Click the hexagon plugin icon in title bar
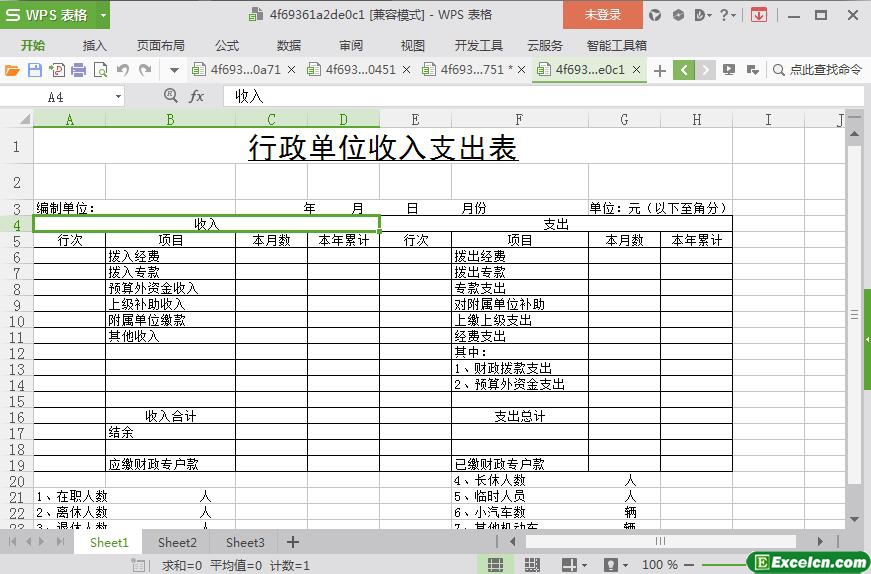This screenshot has width=871, height=574. [678, 16]
